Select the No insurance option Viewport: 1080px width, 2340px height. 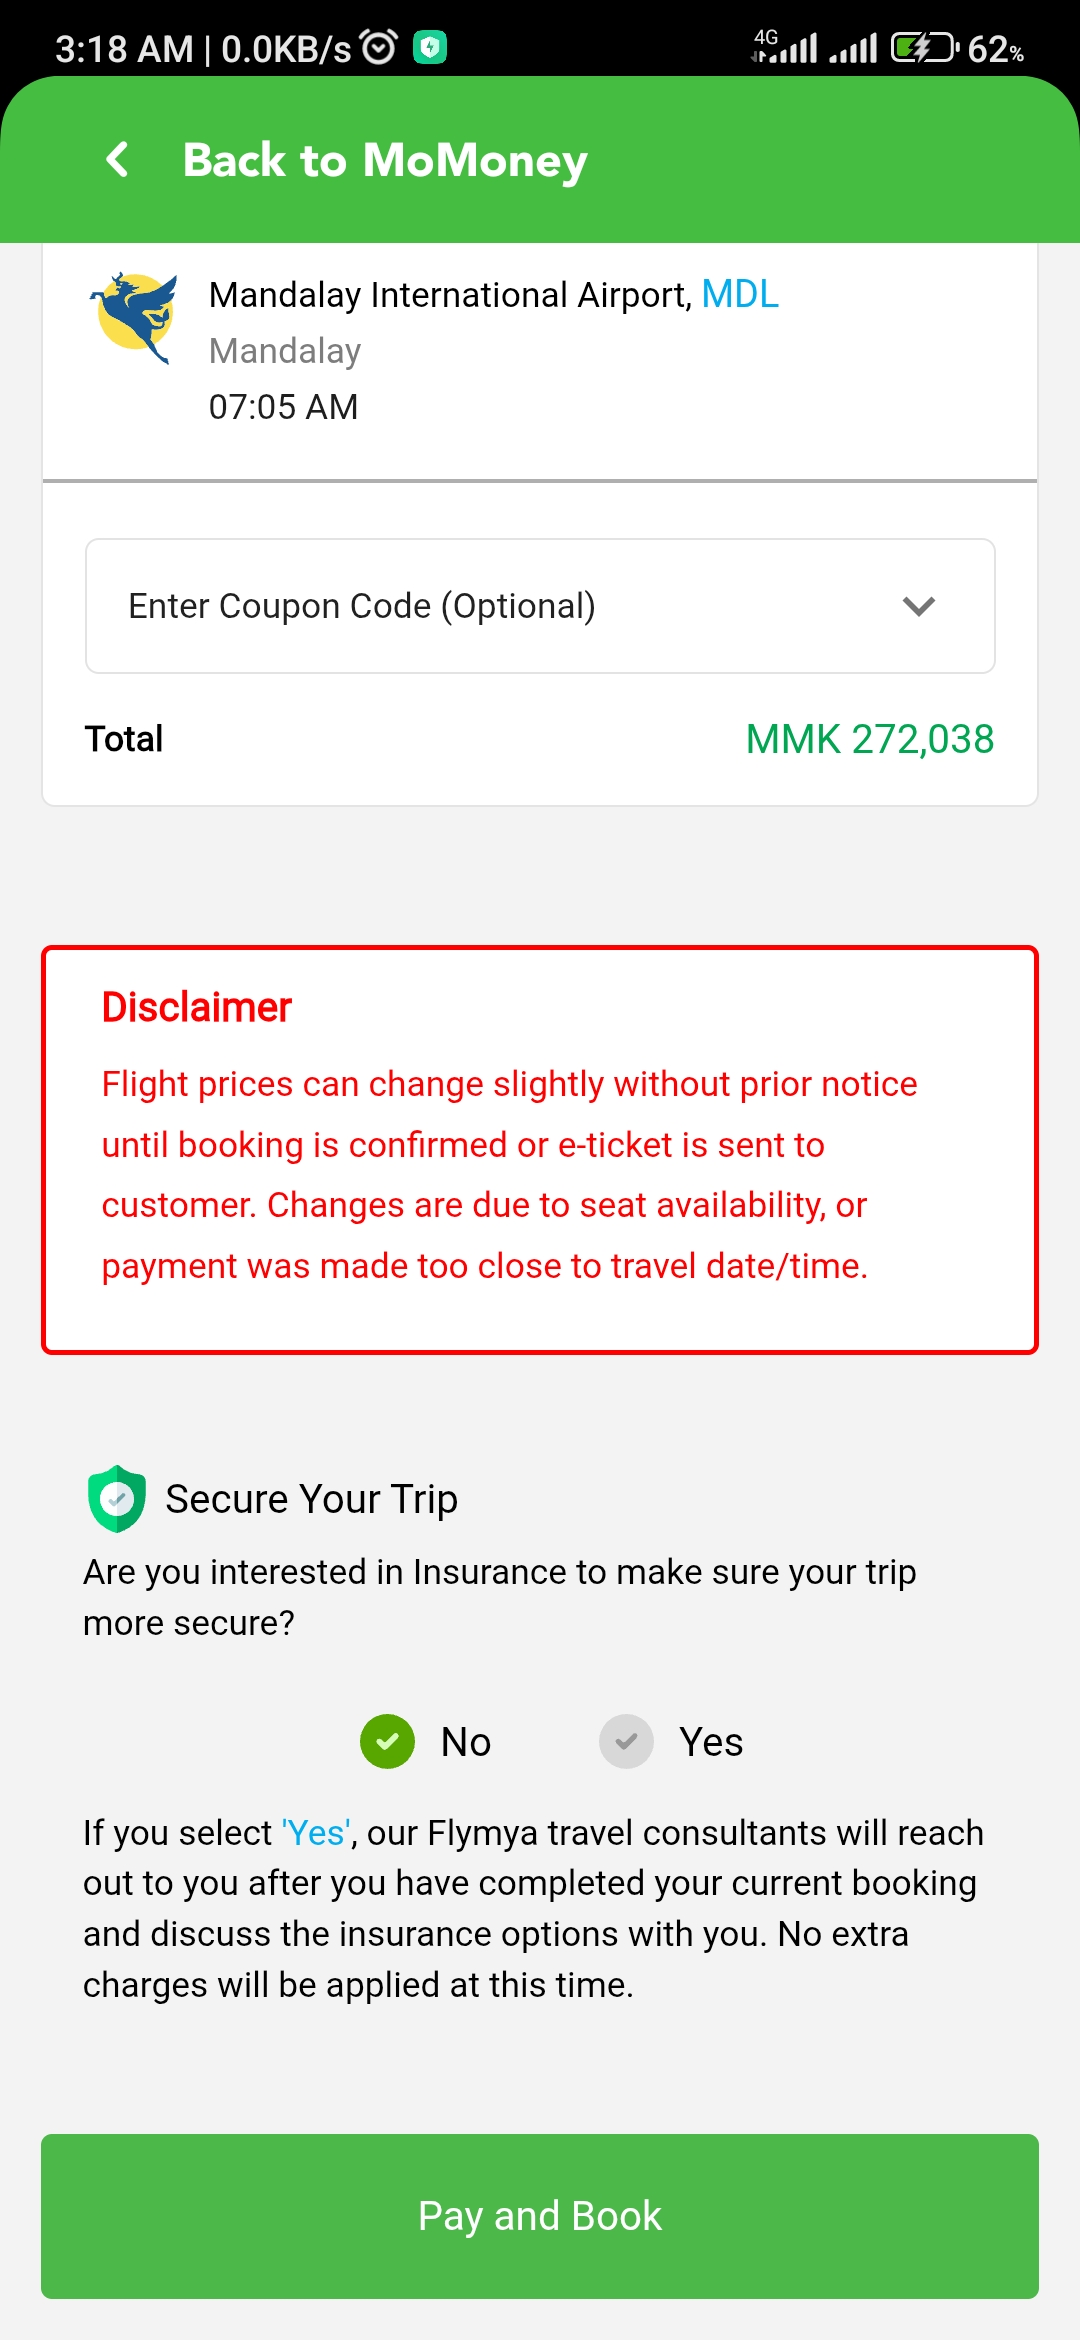tap(388, 1741)
